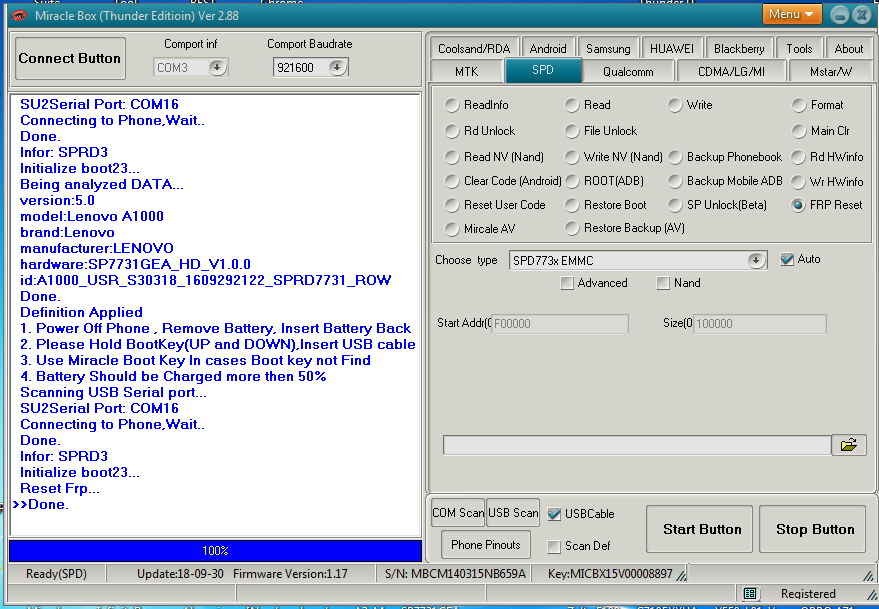Enable the Scan Def checkbox
This screenshot has width=879, height=609.
[554, 546]
